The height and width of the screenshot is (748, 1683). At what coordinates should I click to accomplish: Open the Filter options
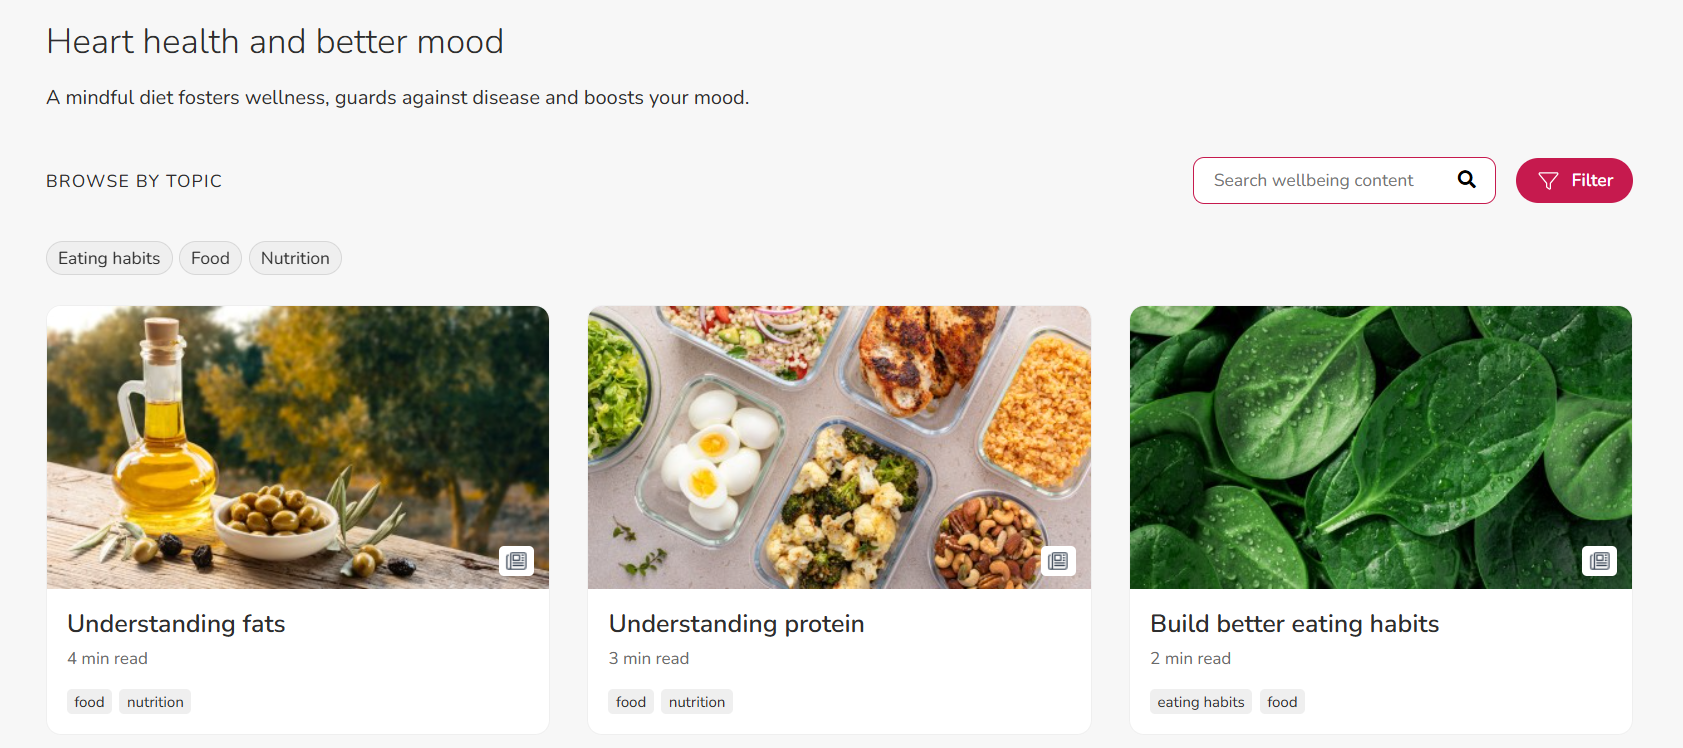(1574, 181)
